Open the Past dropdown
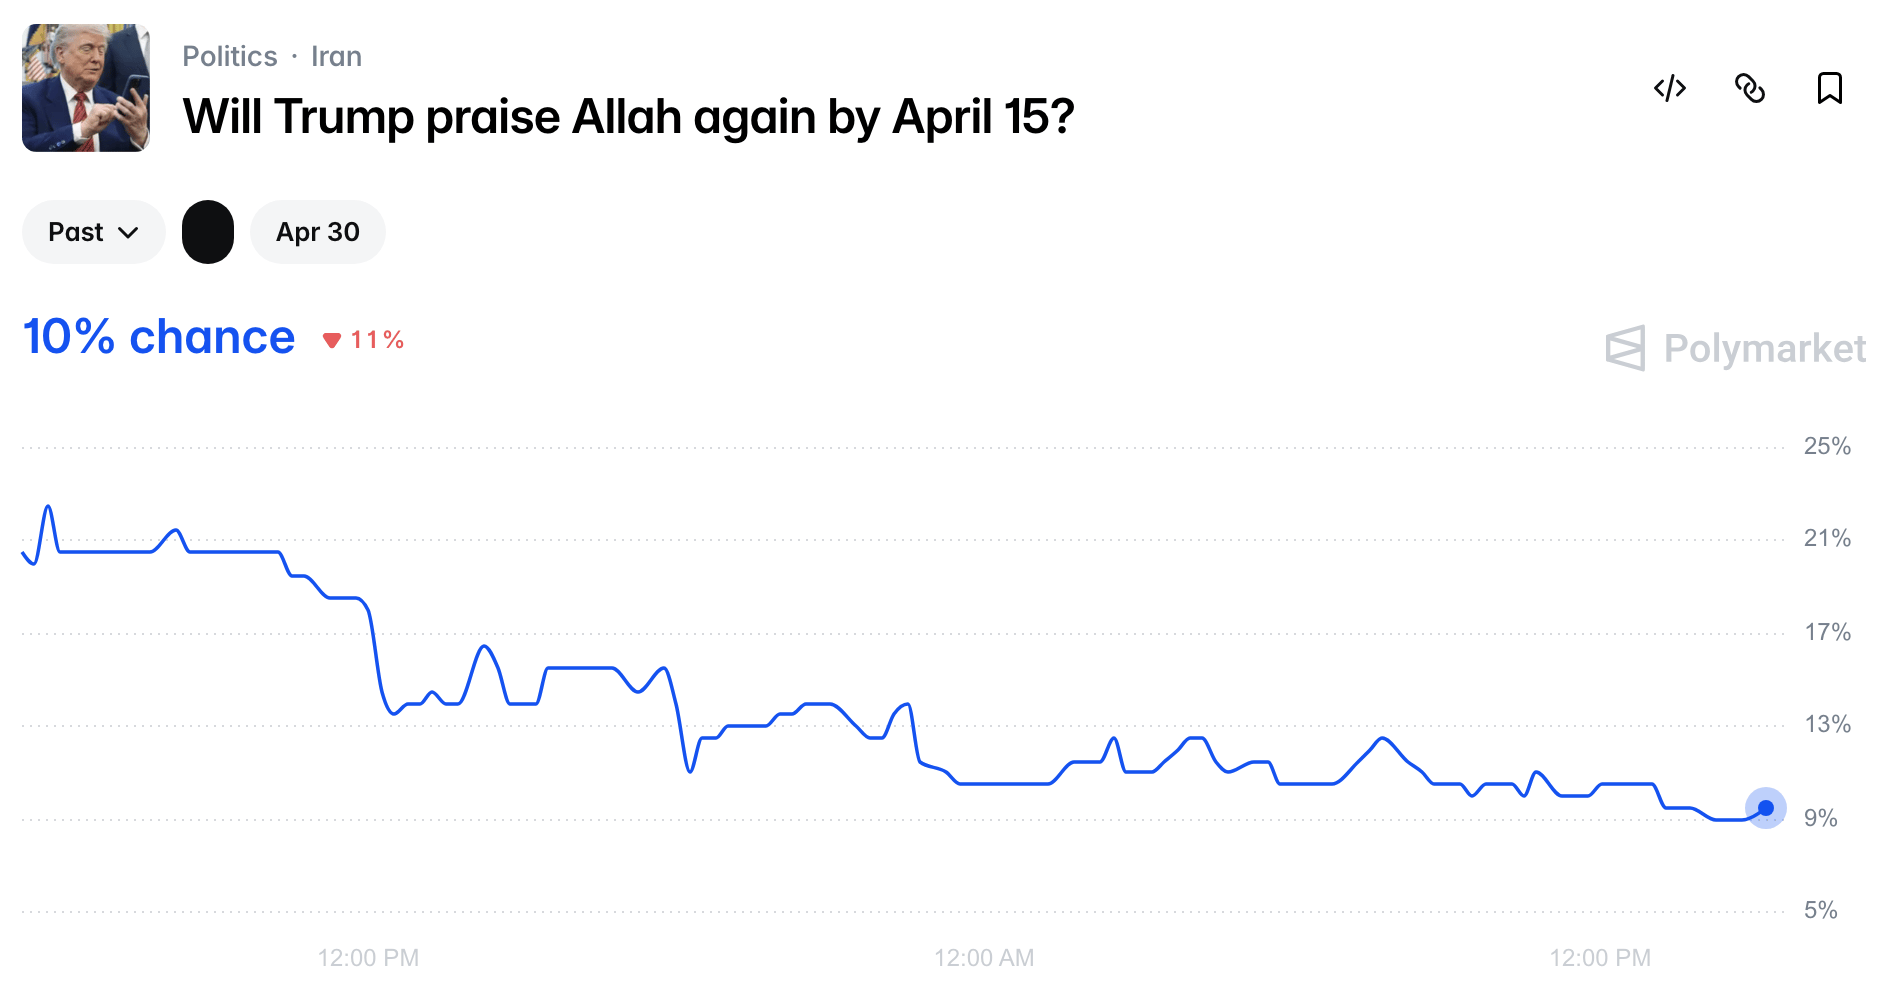Image resolution: width=1898 pixels, height=998 pixels. tap(93, 232)
